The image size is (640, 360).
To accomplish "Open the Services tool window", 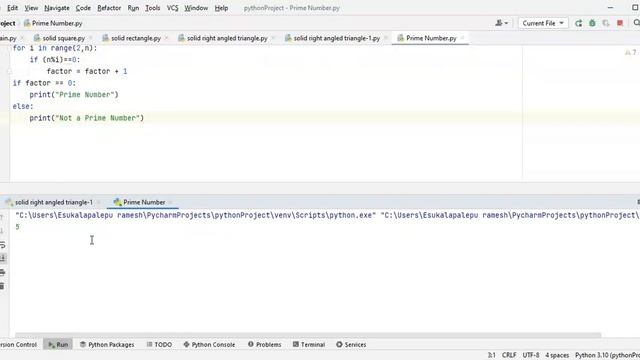I will (x=351, y=344).
